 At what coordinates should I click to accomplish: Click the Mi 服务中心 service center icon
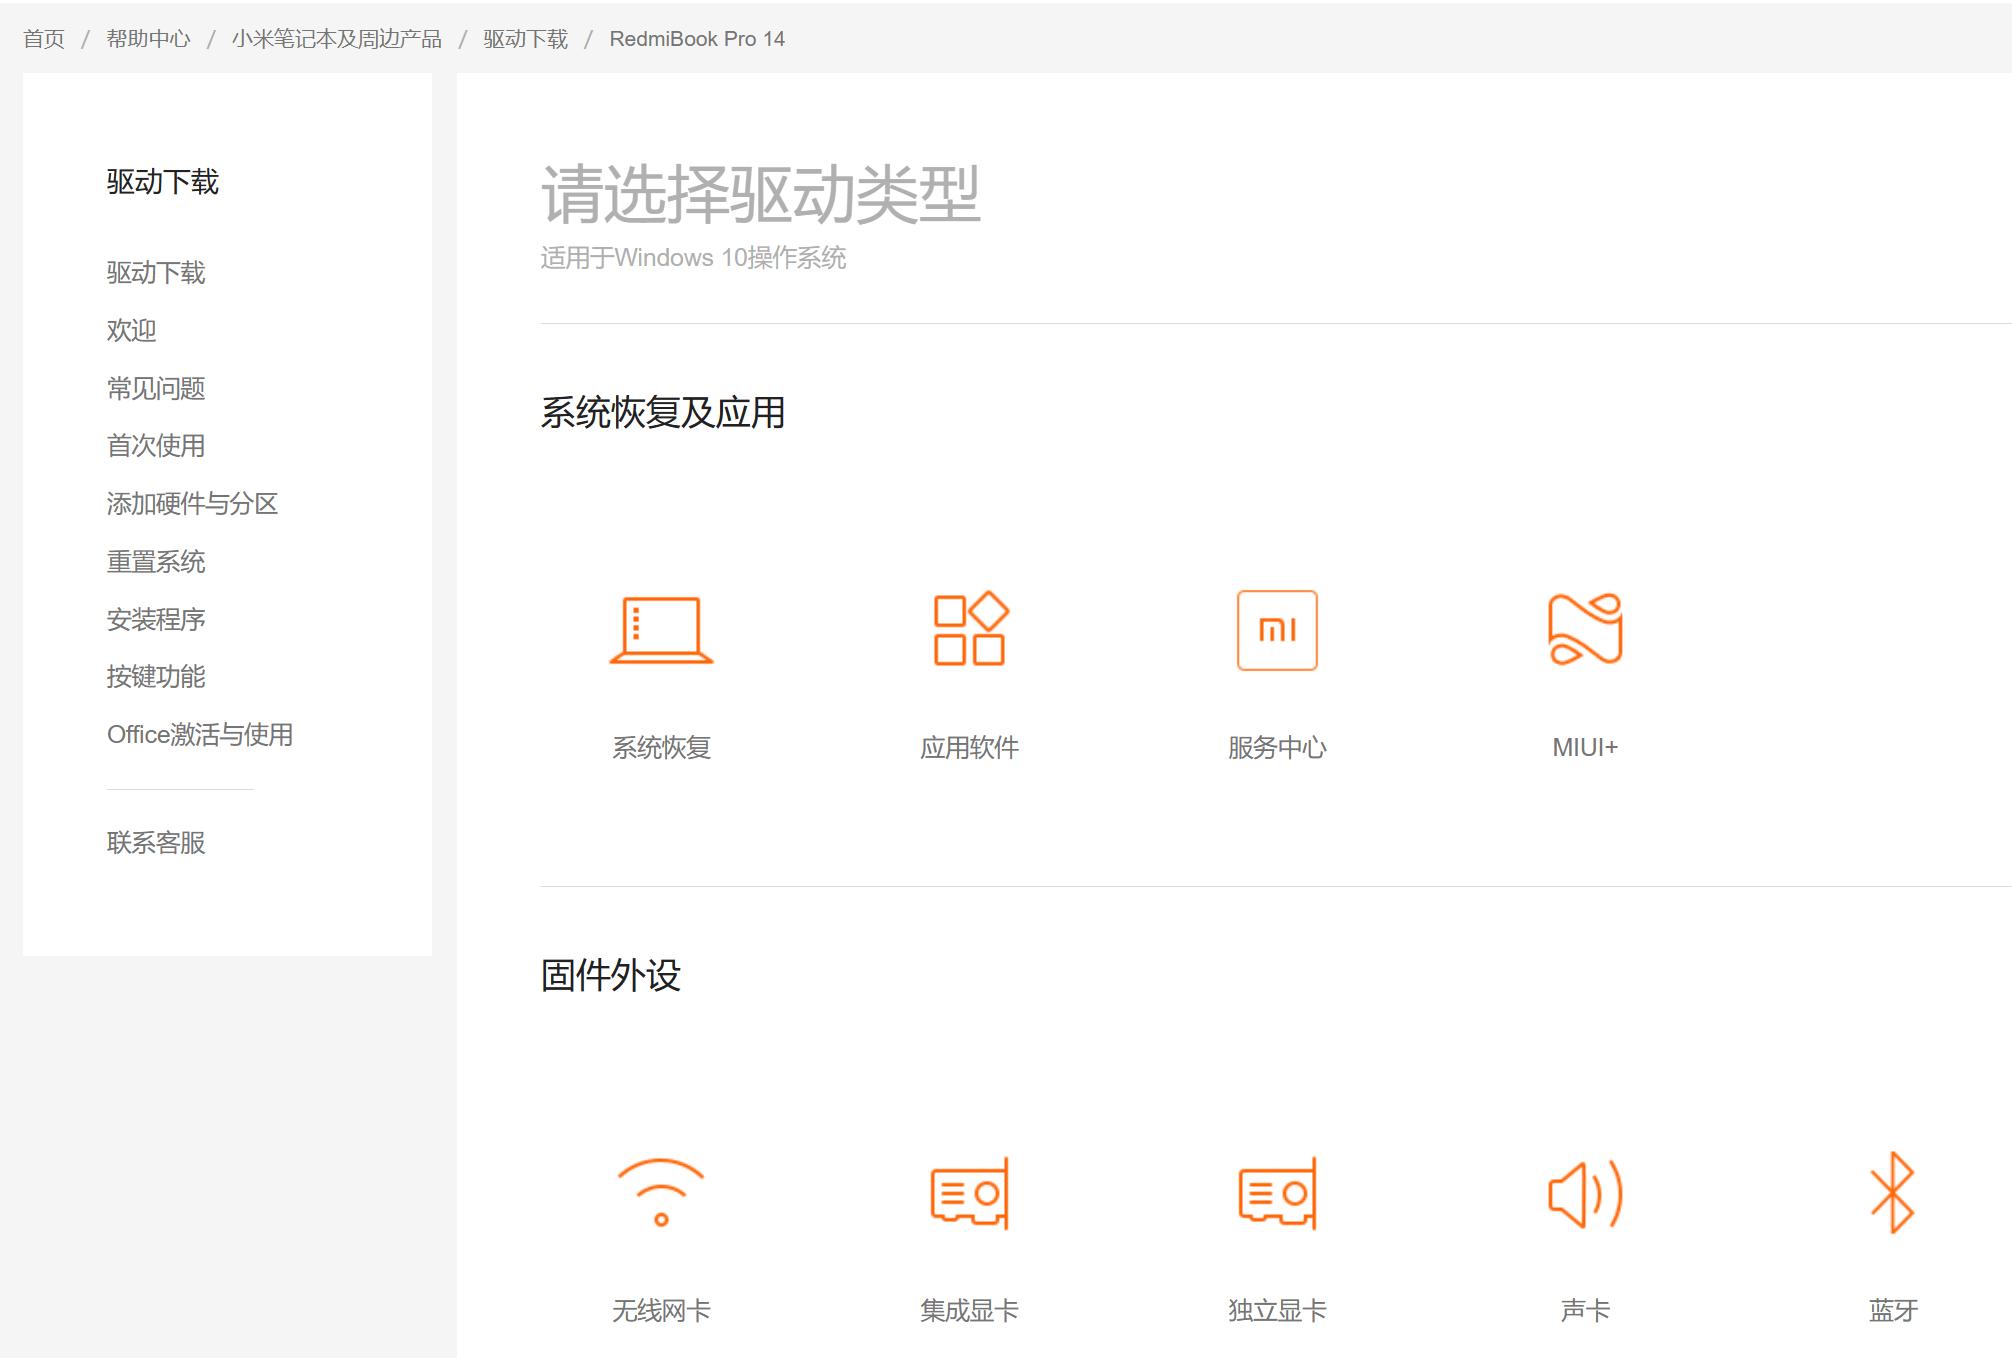coord(1277,631)
